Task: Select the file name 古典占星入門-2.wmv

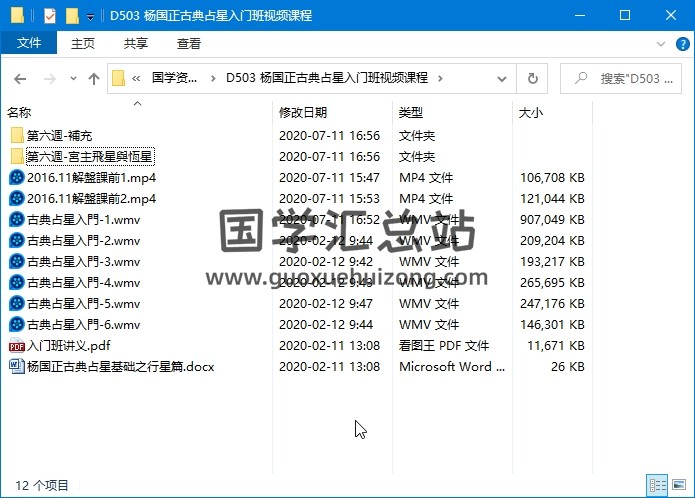Action: pos(83,241)
